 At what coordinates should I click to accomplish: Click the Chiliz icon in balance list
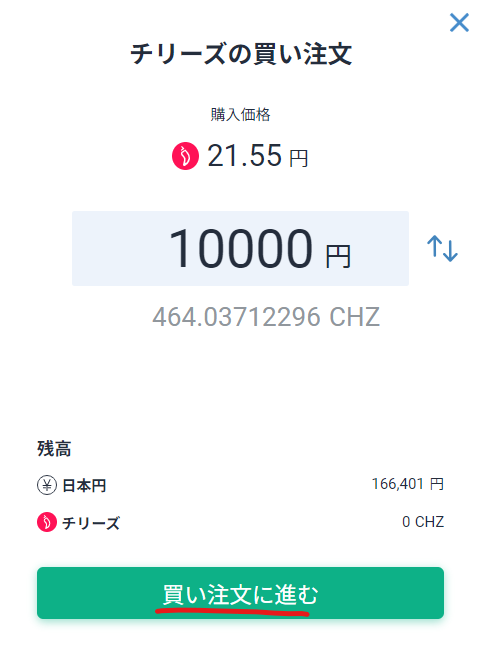pyautogui.click(x=47, y=522)
